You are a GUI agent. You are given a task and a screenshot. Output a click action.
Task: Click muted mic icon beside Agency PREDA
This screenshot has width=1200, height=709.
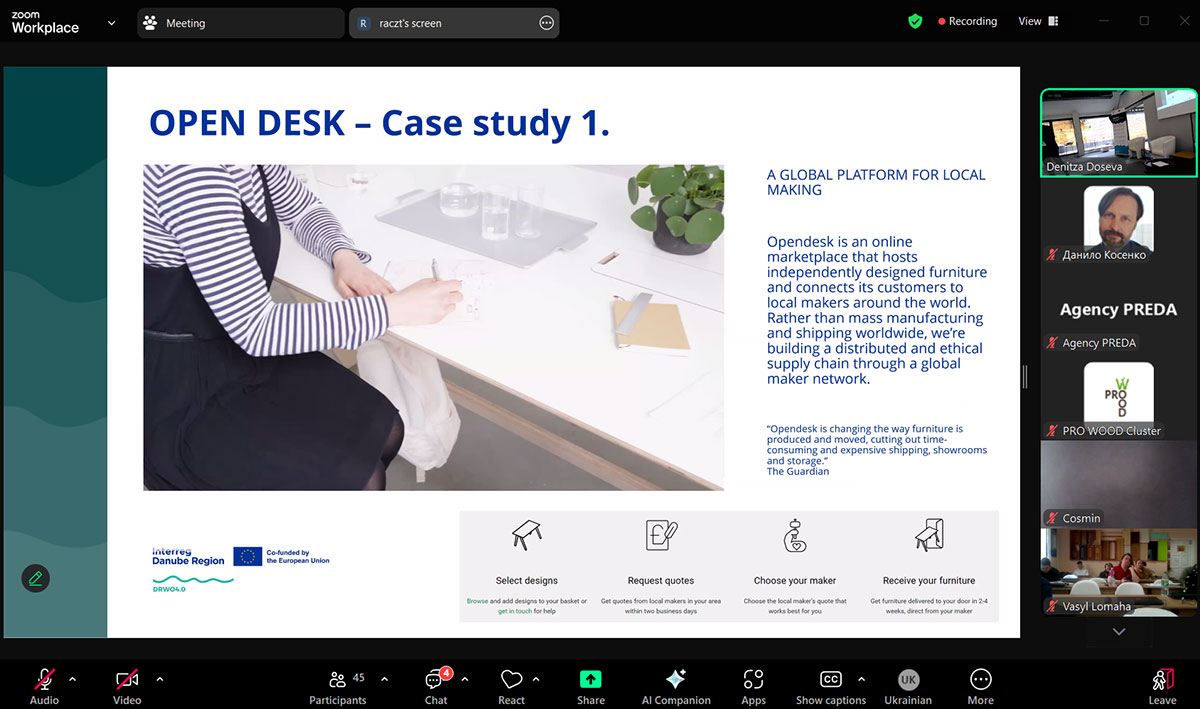(1052, 343)
